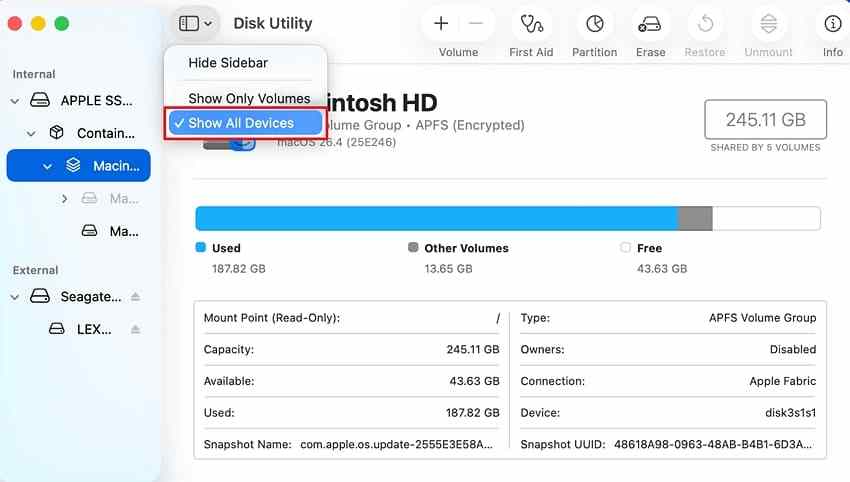The image size is (850, 482).
Task: Click the 245.11 GB capacity box
Action: pos(765,119)
